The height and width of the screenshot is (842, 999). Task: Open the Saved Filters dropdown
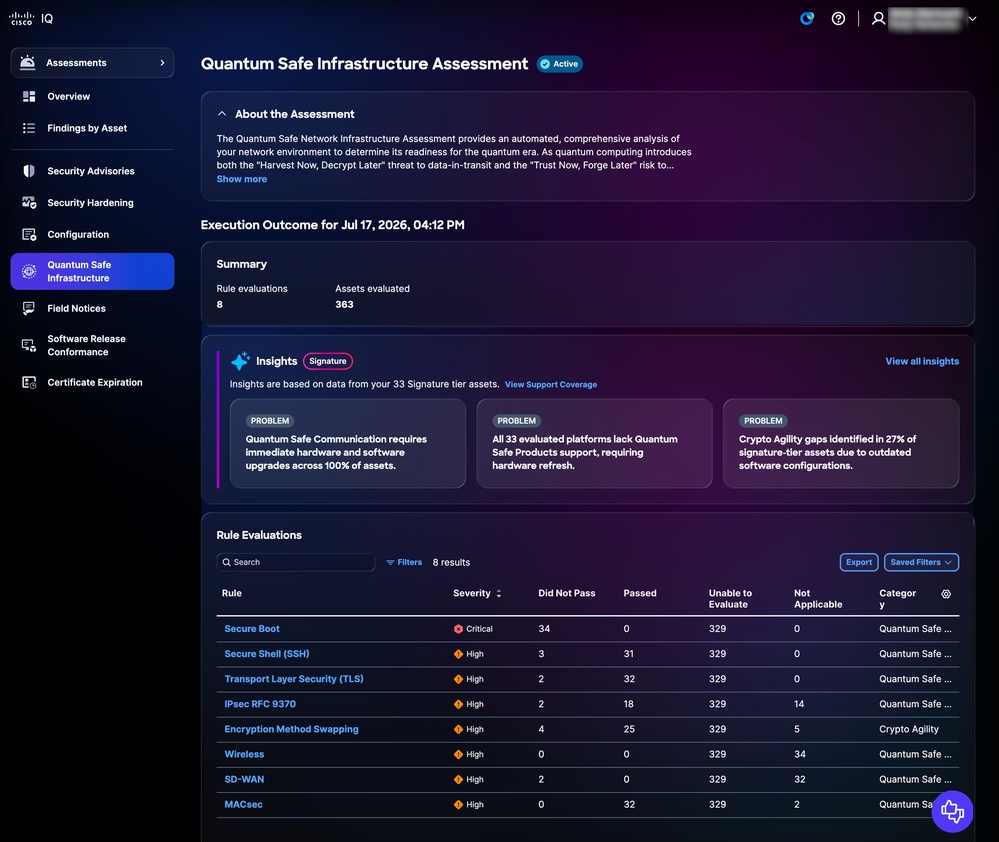921,562
